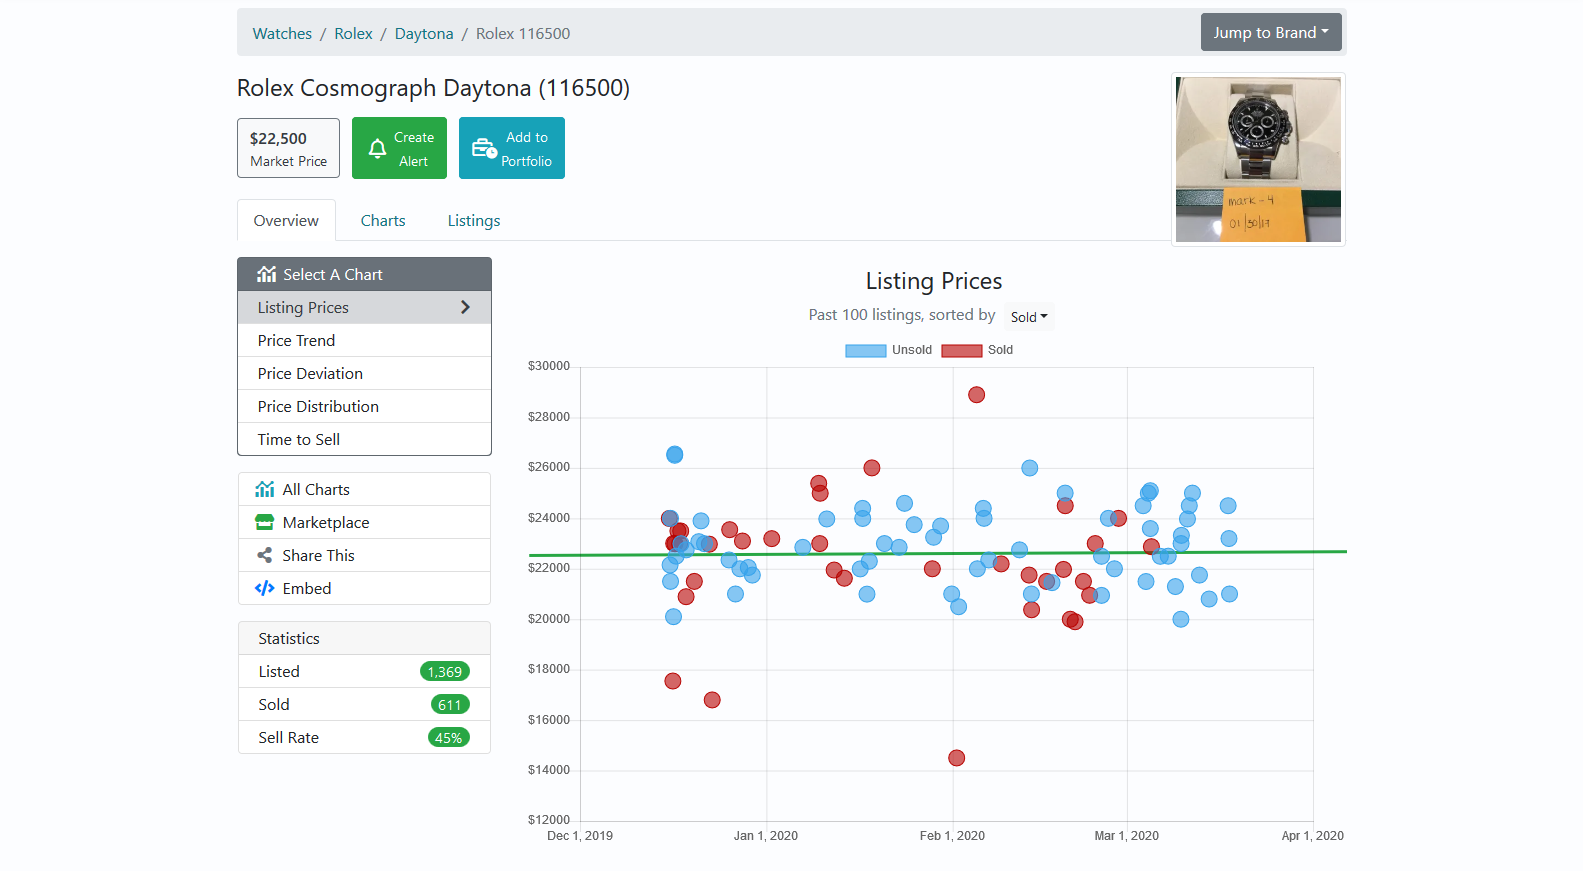Select Price Deviation chart option

point(364,373)
